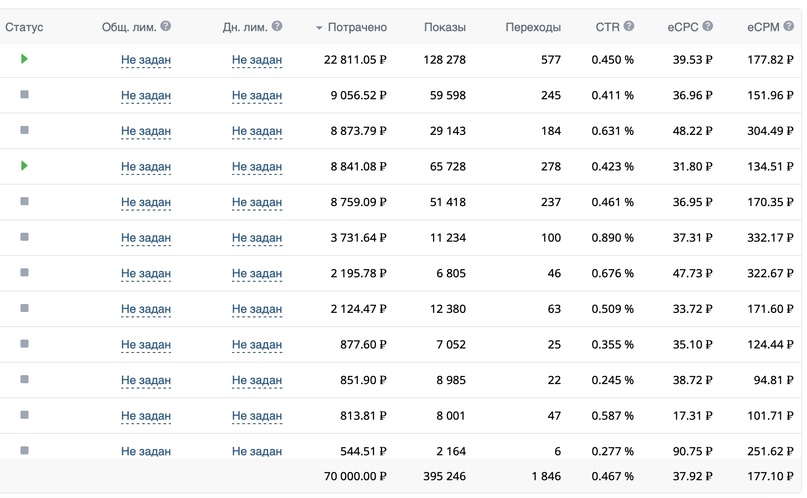Click daily limit 'Не задан' in 851.90 ₽ row
The image size is (807, 498).
(x=257, y=380)
